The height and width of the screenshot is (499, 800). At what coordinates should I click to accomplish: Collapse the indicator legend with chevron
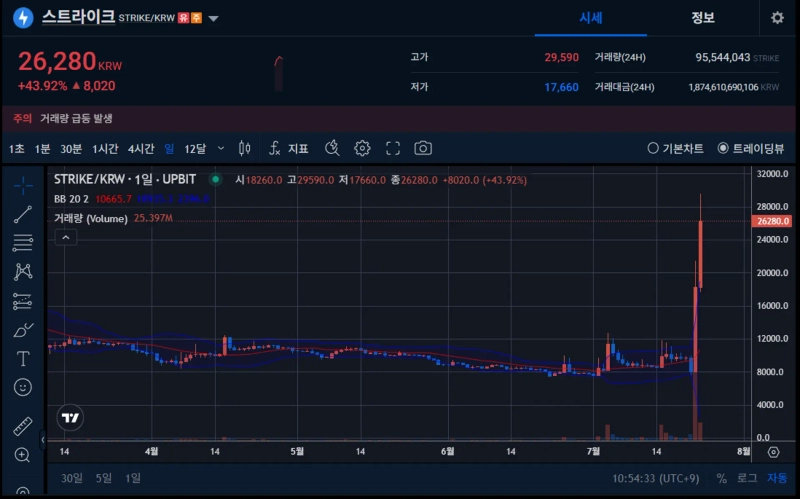pyautogui.click(x=65, y=238)
